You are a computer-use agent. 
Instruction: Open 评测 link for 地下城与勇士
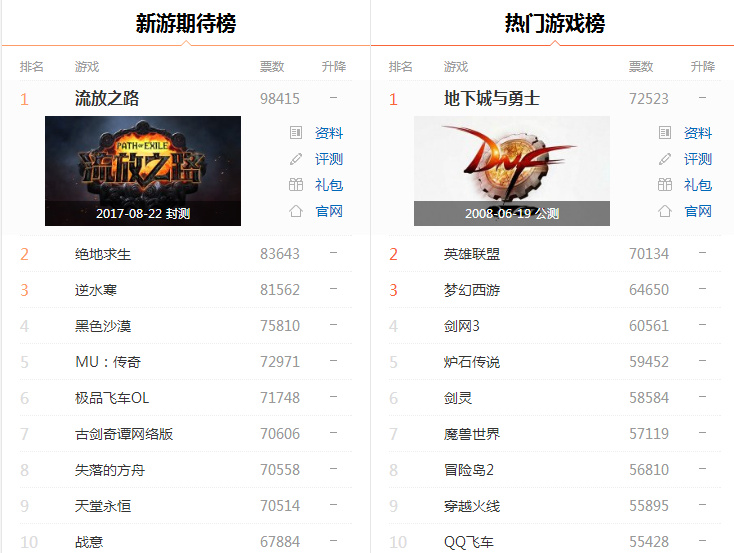(697, 159)
